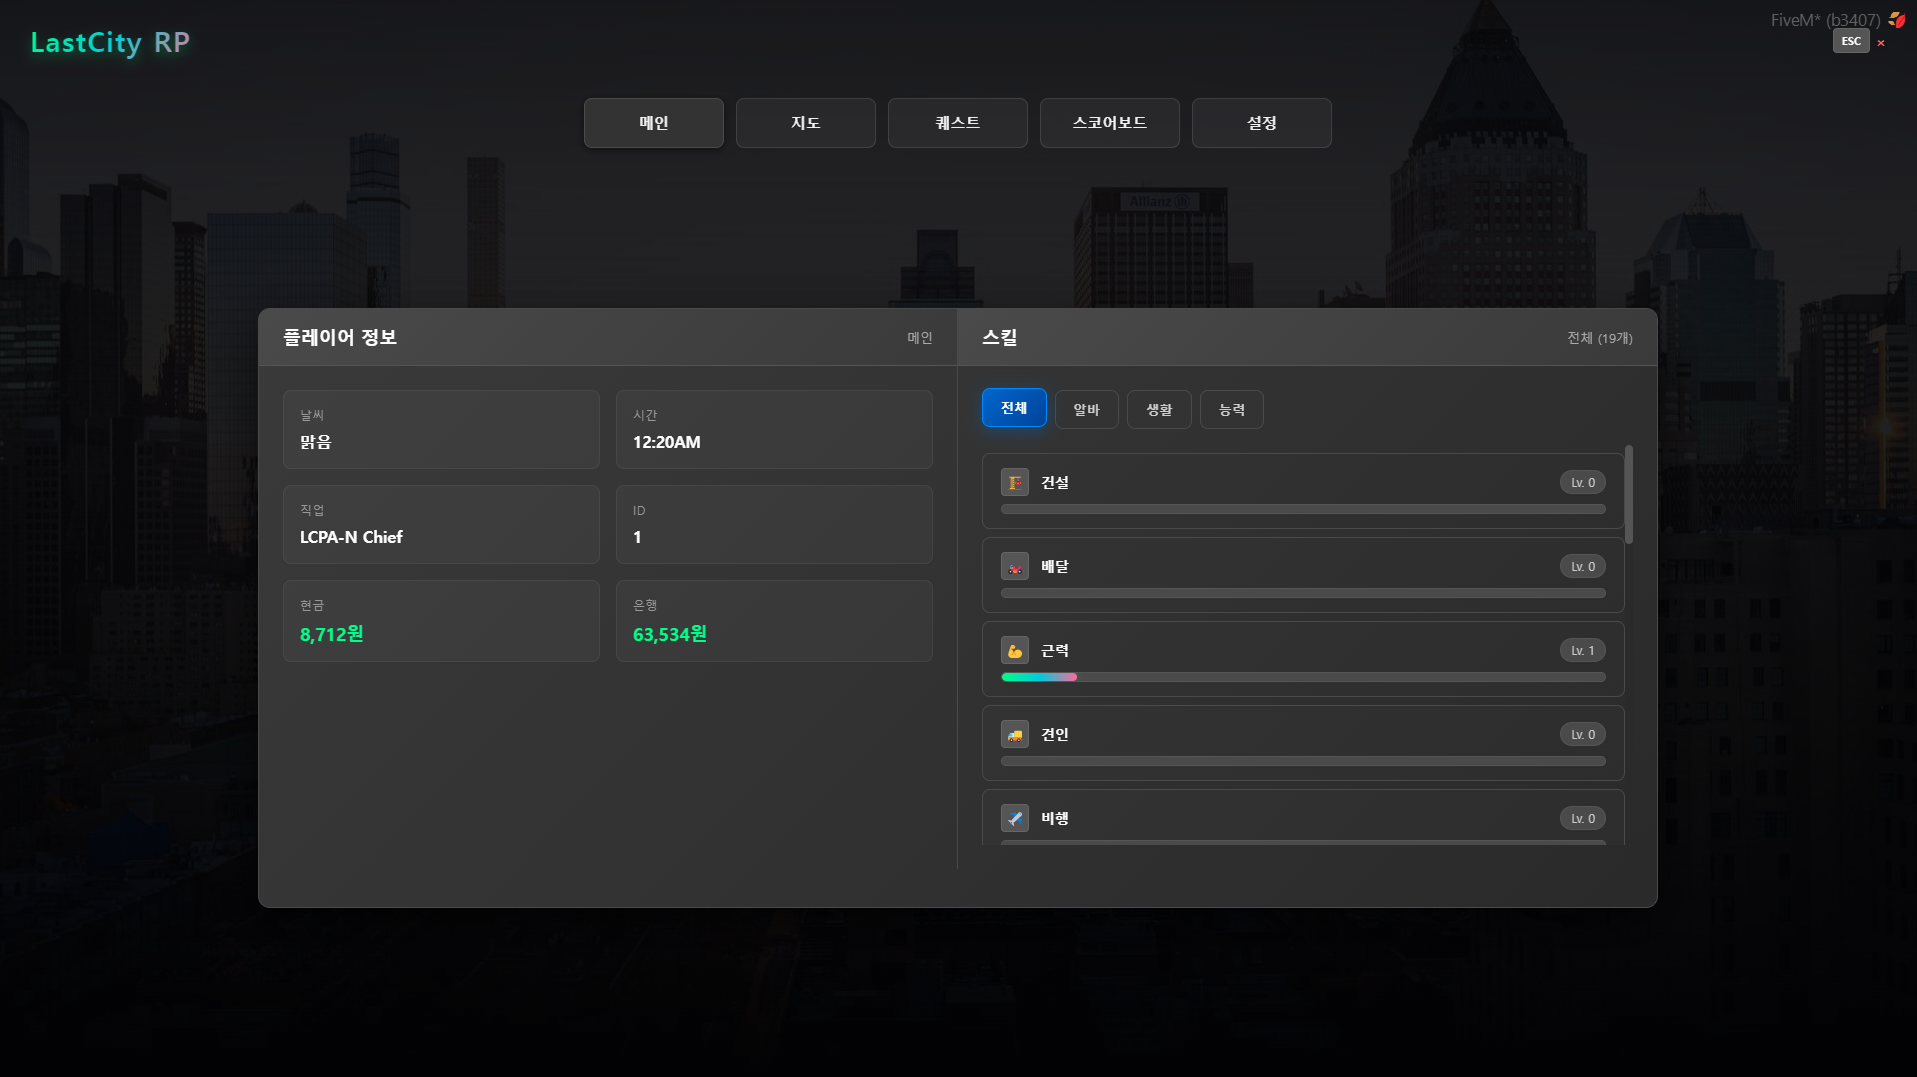Select the 전체 skill filter

(x=1014, y=408)
